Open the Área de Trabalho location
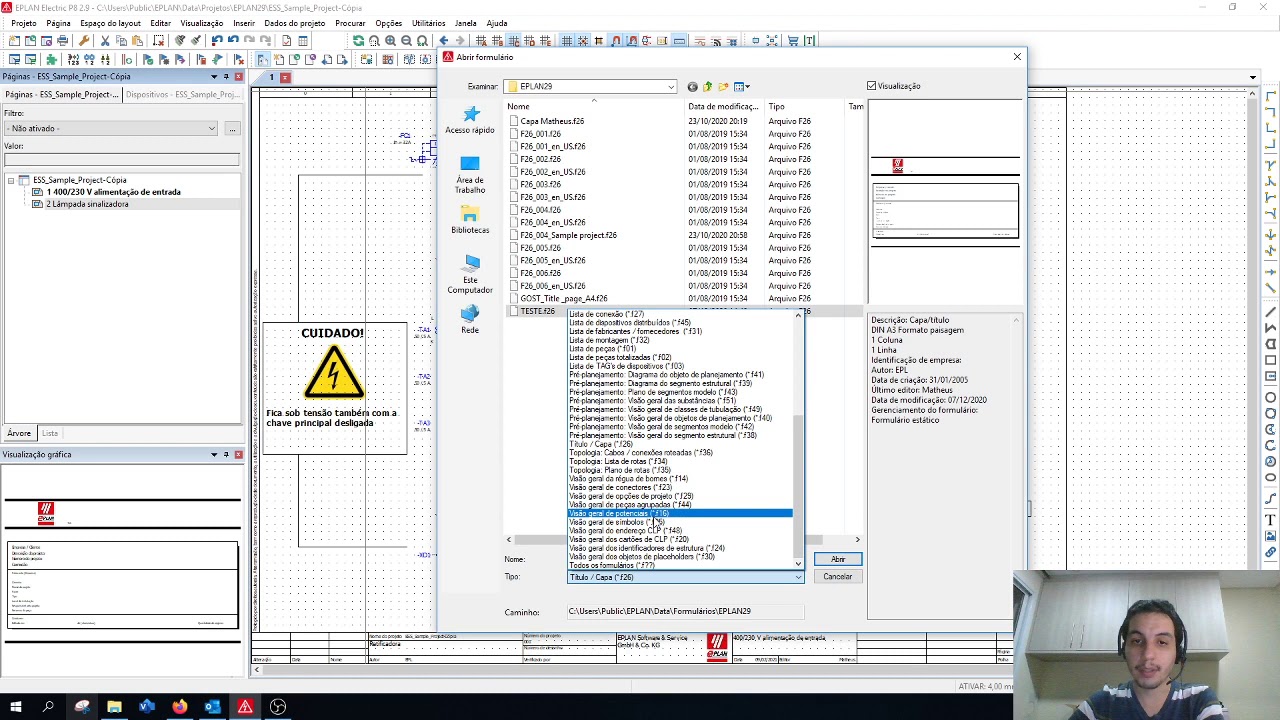The width and height of the screenshot is (1280, 720). (470, 174)
